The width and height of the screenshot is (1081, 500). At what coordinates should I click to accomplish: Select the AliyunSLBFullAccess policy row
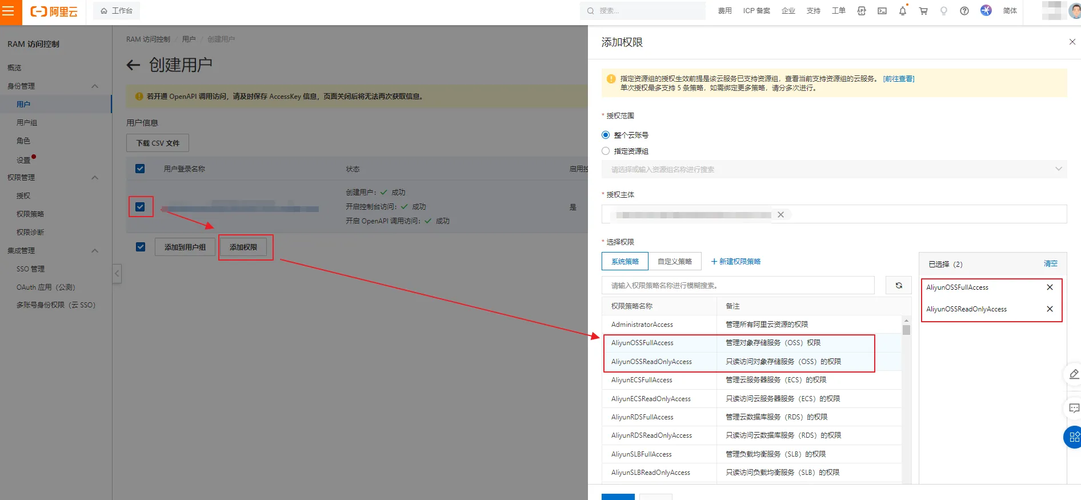point(752,454)
